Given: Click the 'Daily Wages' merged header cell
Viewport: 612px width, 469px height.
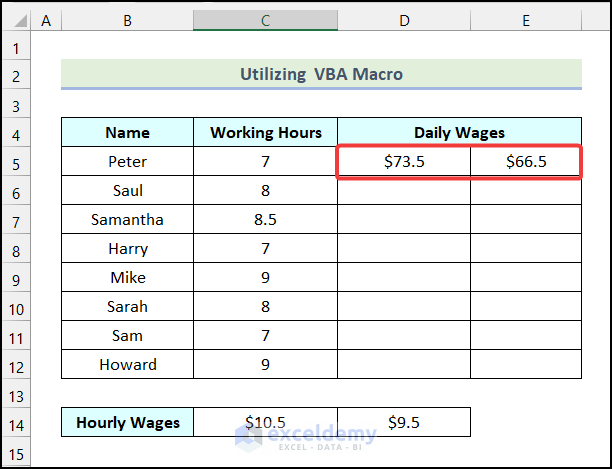Looking at the screenshot, I should tap(459, 132).
